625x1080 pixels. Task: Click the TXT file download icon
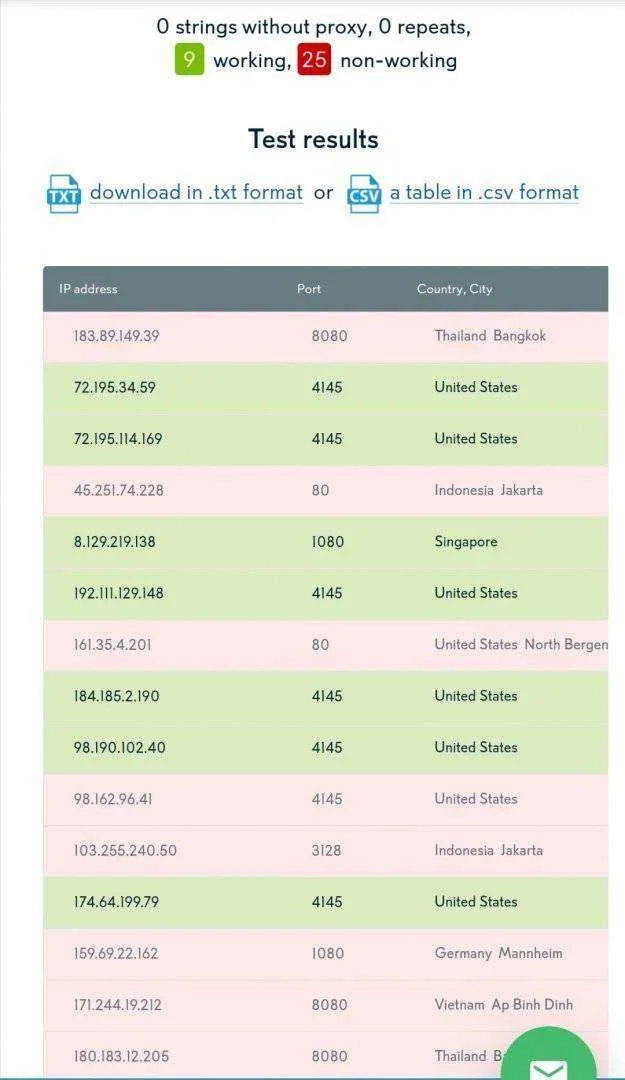63,194
